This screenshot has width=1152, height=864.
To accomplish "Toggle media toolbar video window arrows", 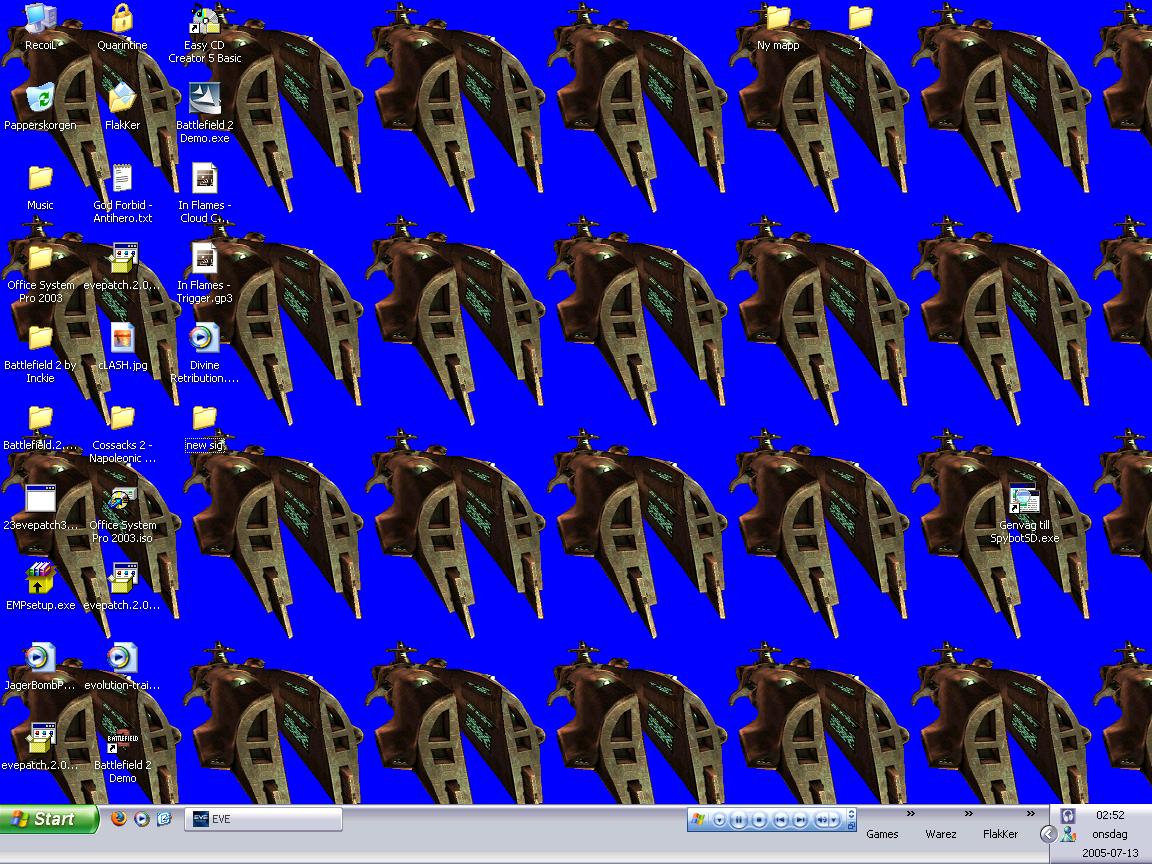I will pos(852,813).
